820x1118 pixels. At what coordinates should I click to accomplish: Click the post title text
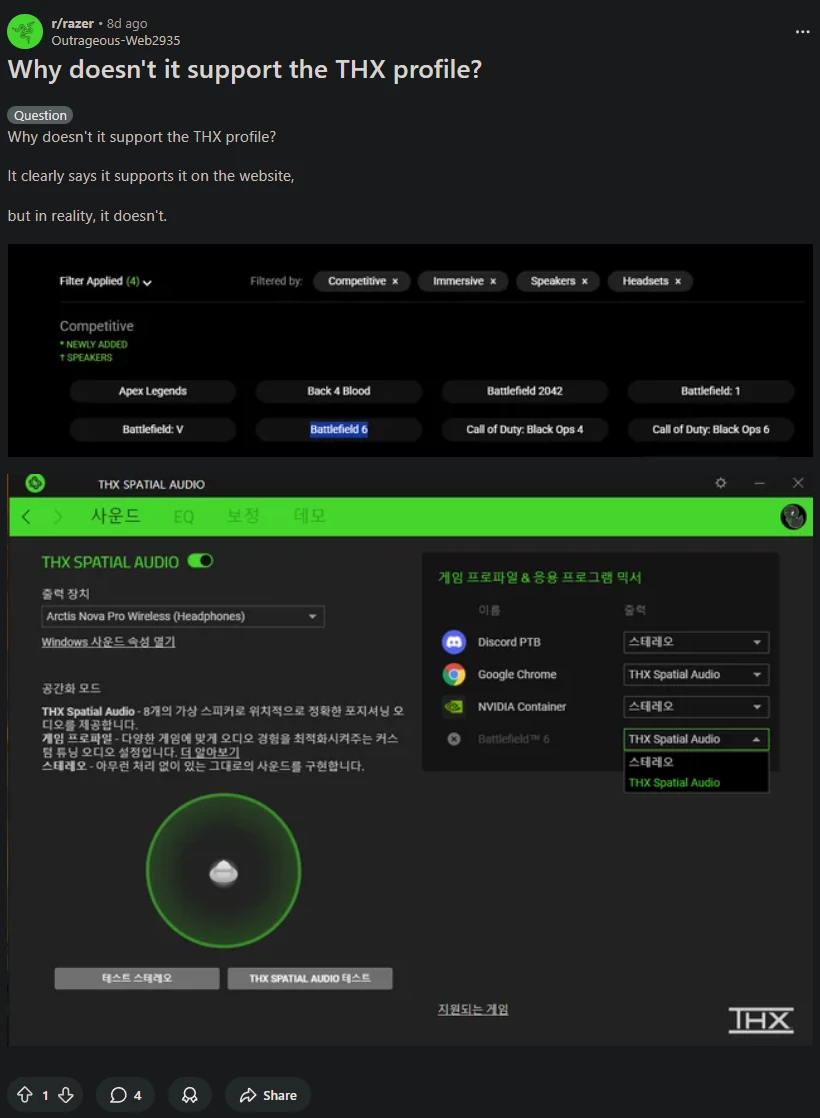tap(245, 69)
